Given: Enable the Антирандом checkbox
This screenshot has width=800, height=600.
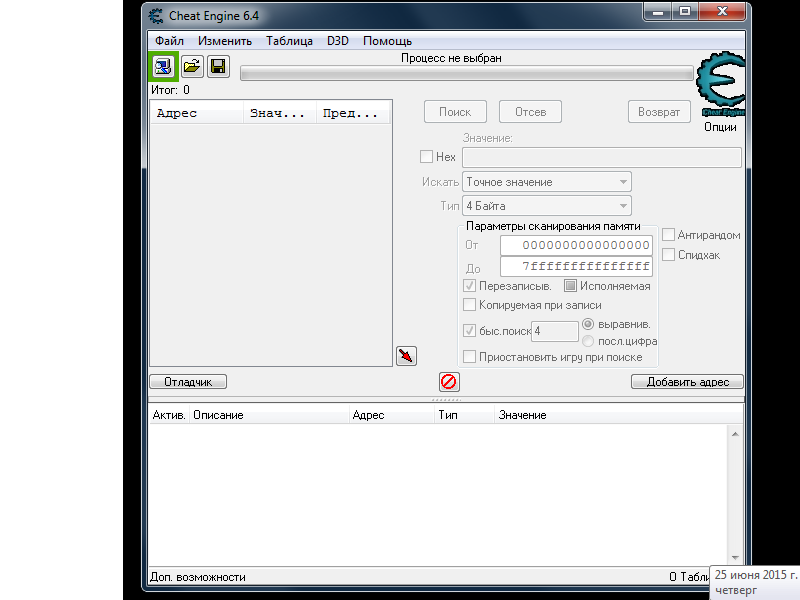Looking at the screenshot, I should pos(668,235).
